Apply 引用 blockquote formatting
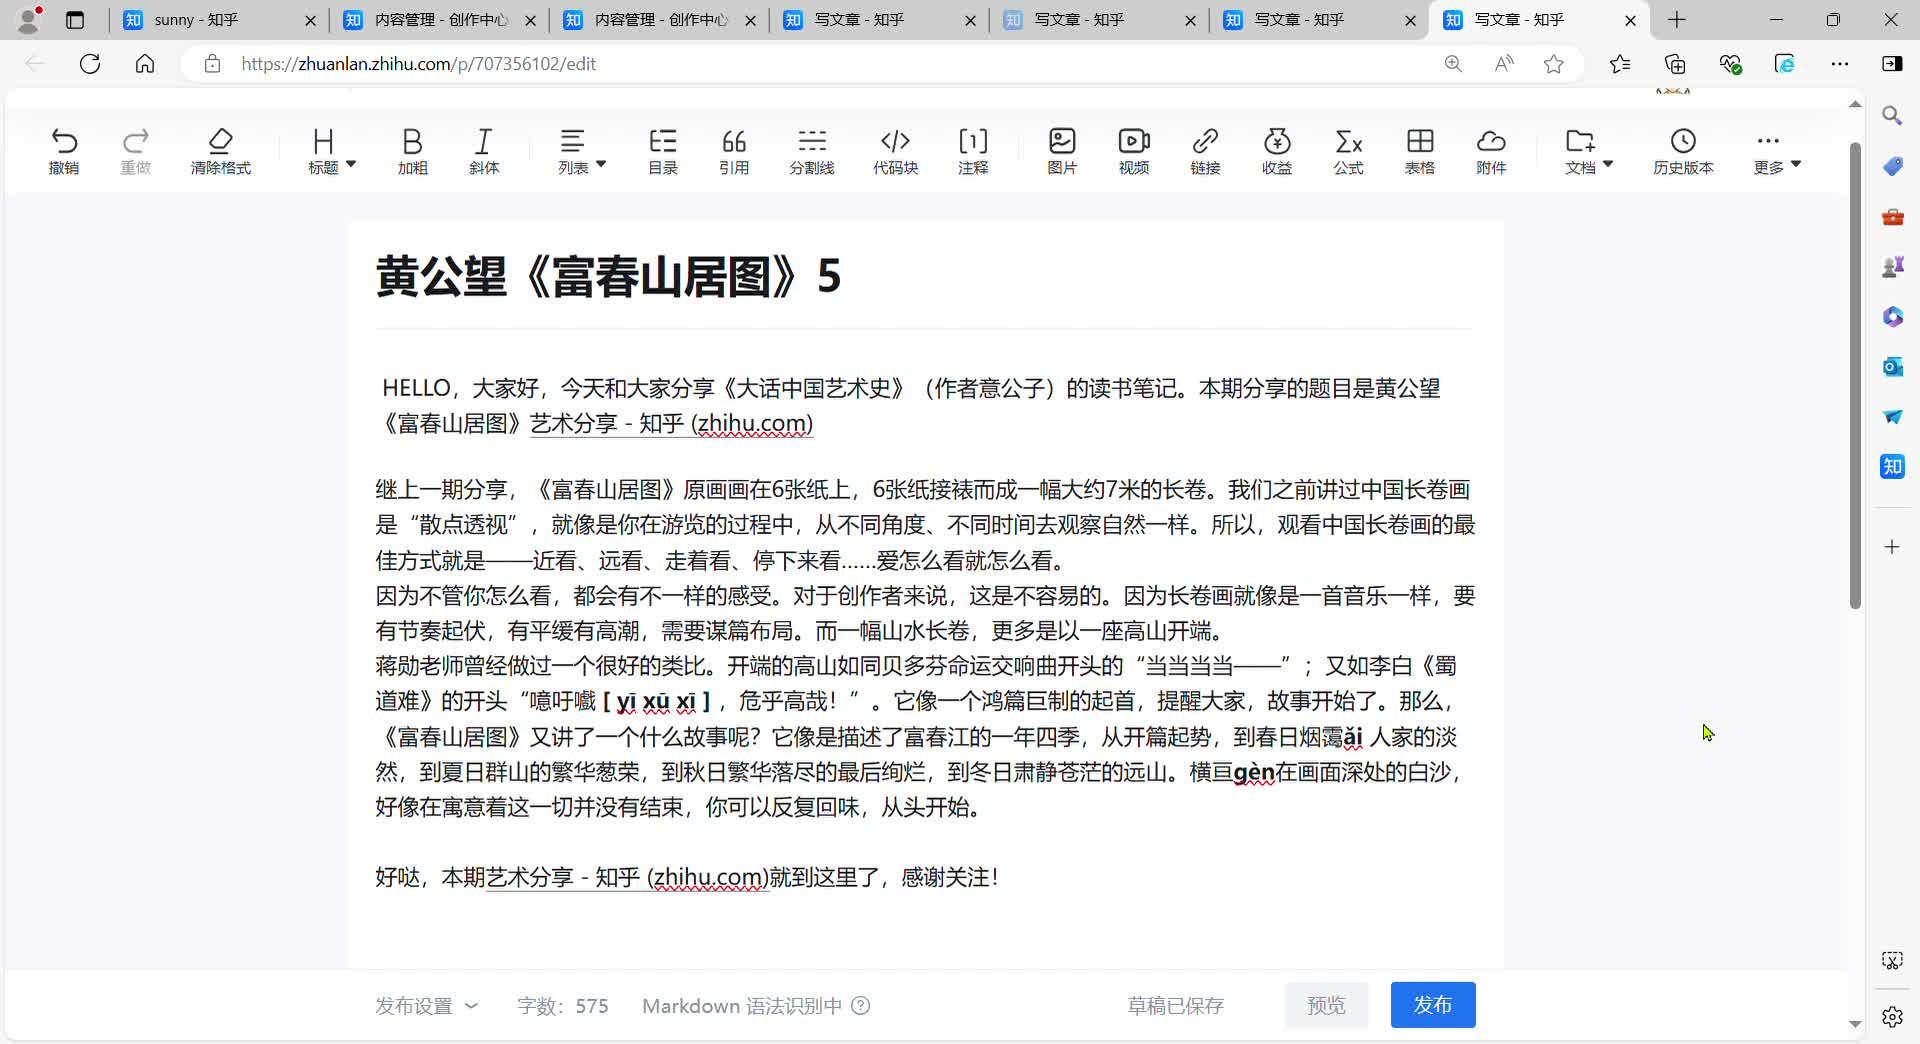 733,152
